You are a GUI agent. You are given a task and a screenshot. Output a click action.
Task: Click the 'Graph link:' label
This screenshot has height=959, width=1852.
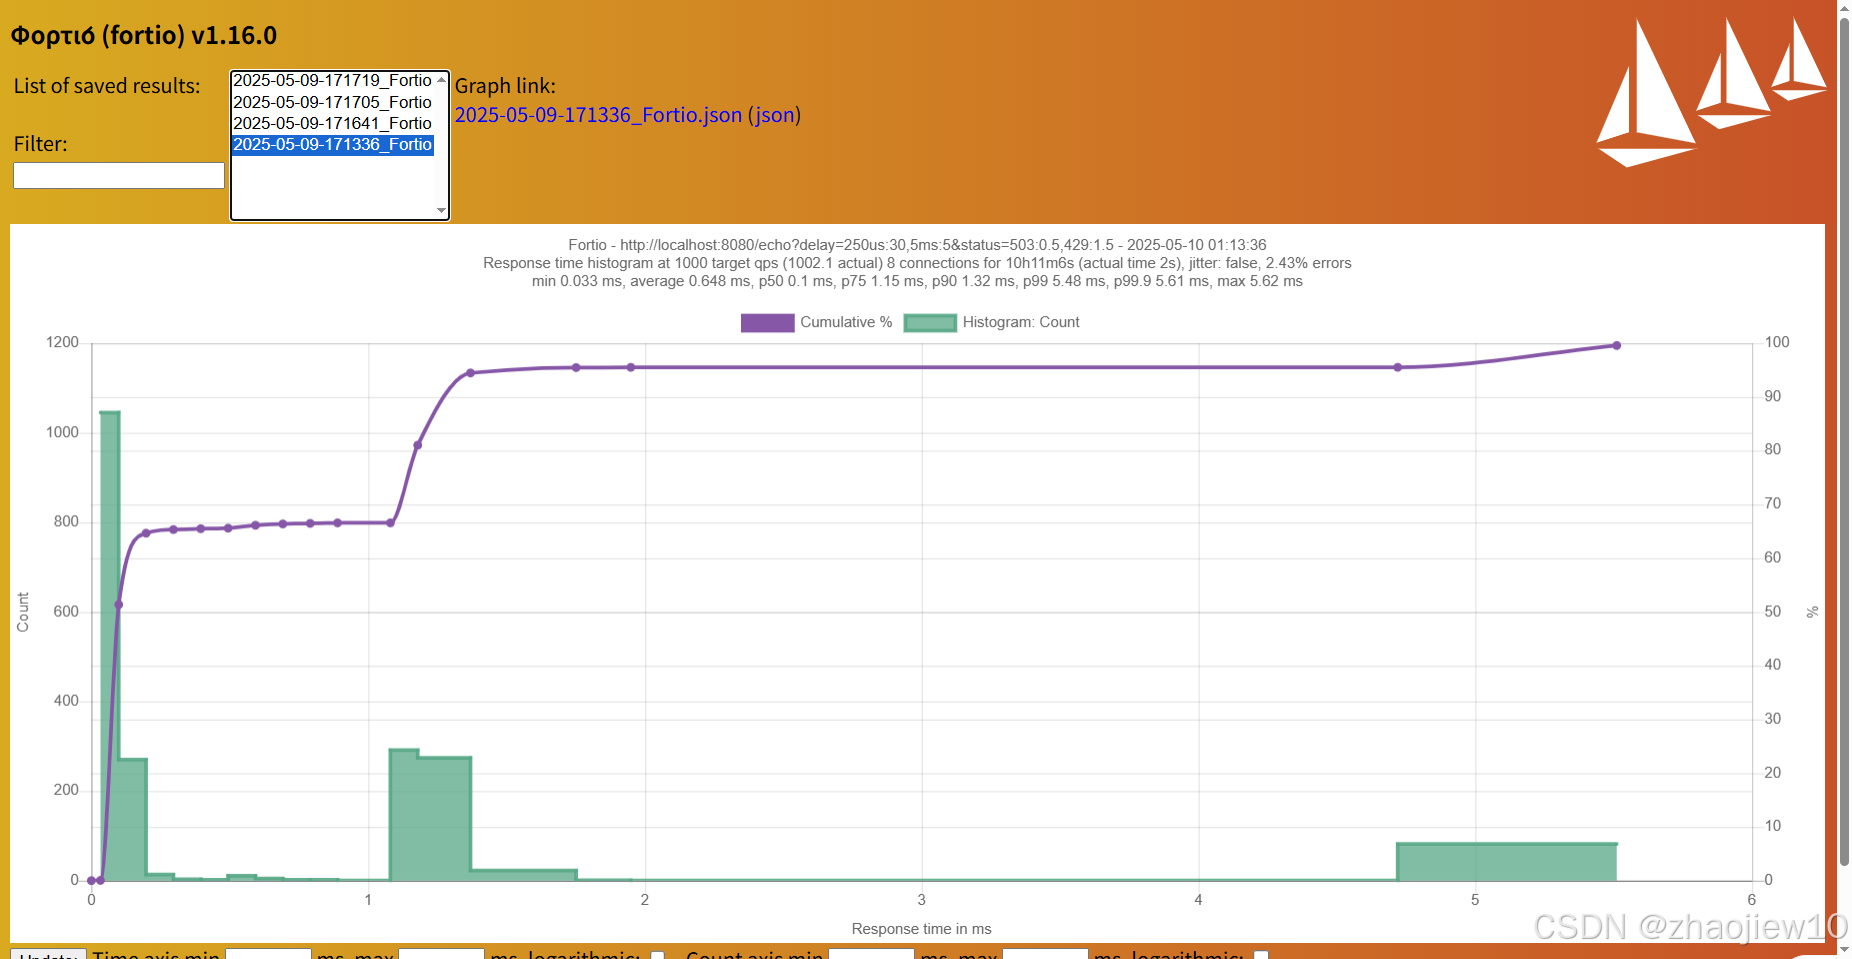click(x=505, y=86)
